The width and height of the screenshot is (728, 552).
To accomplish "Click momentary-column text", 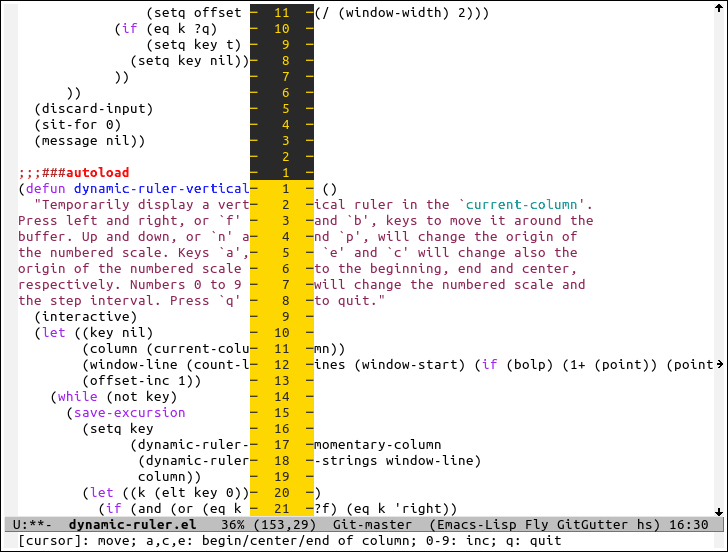I will pyautogui.click(x=377, y=445).
